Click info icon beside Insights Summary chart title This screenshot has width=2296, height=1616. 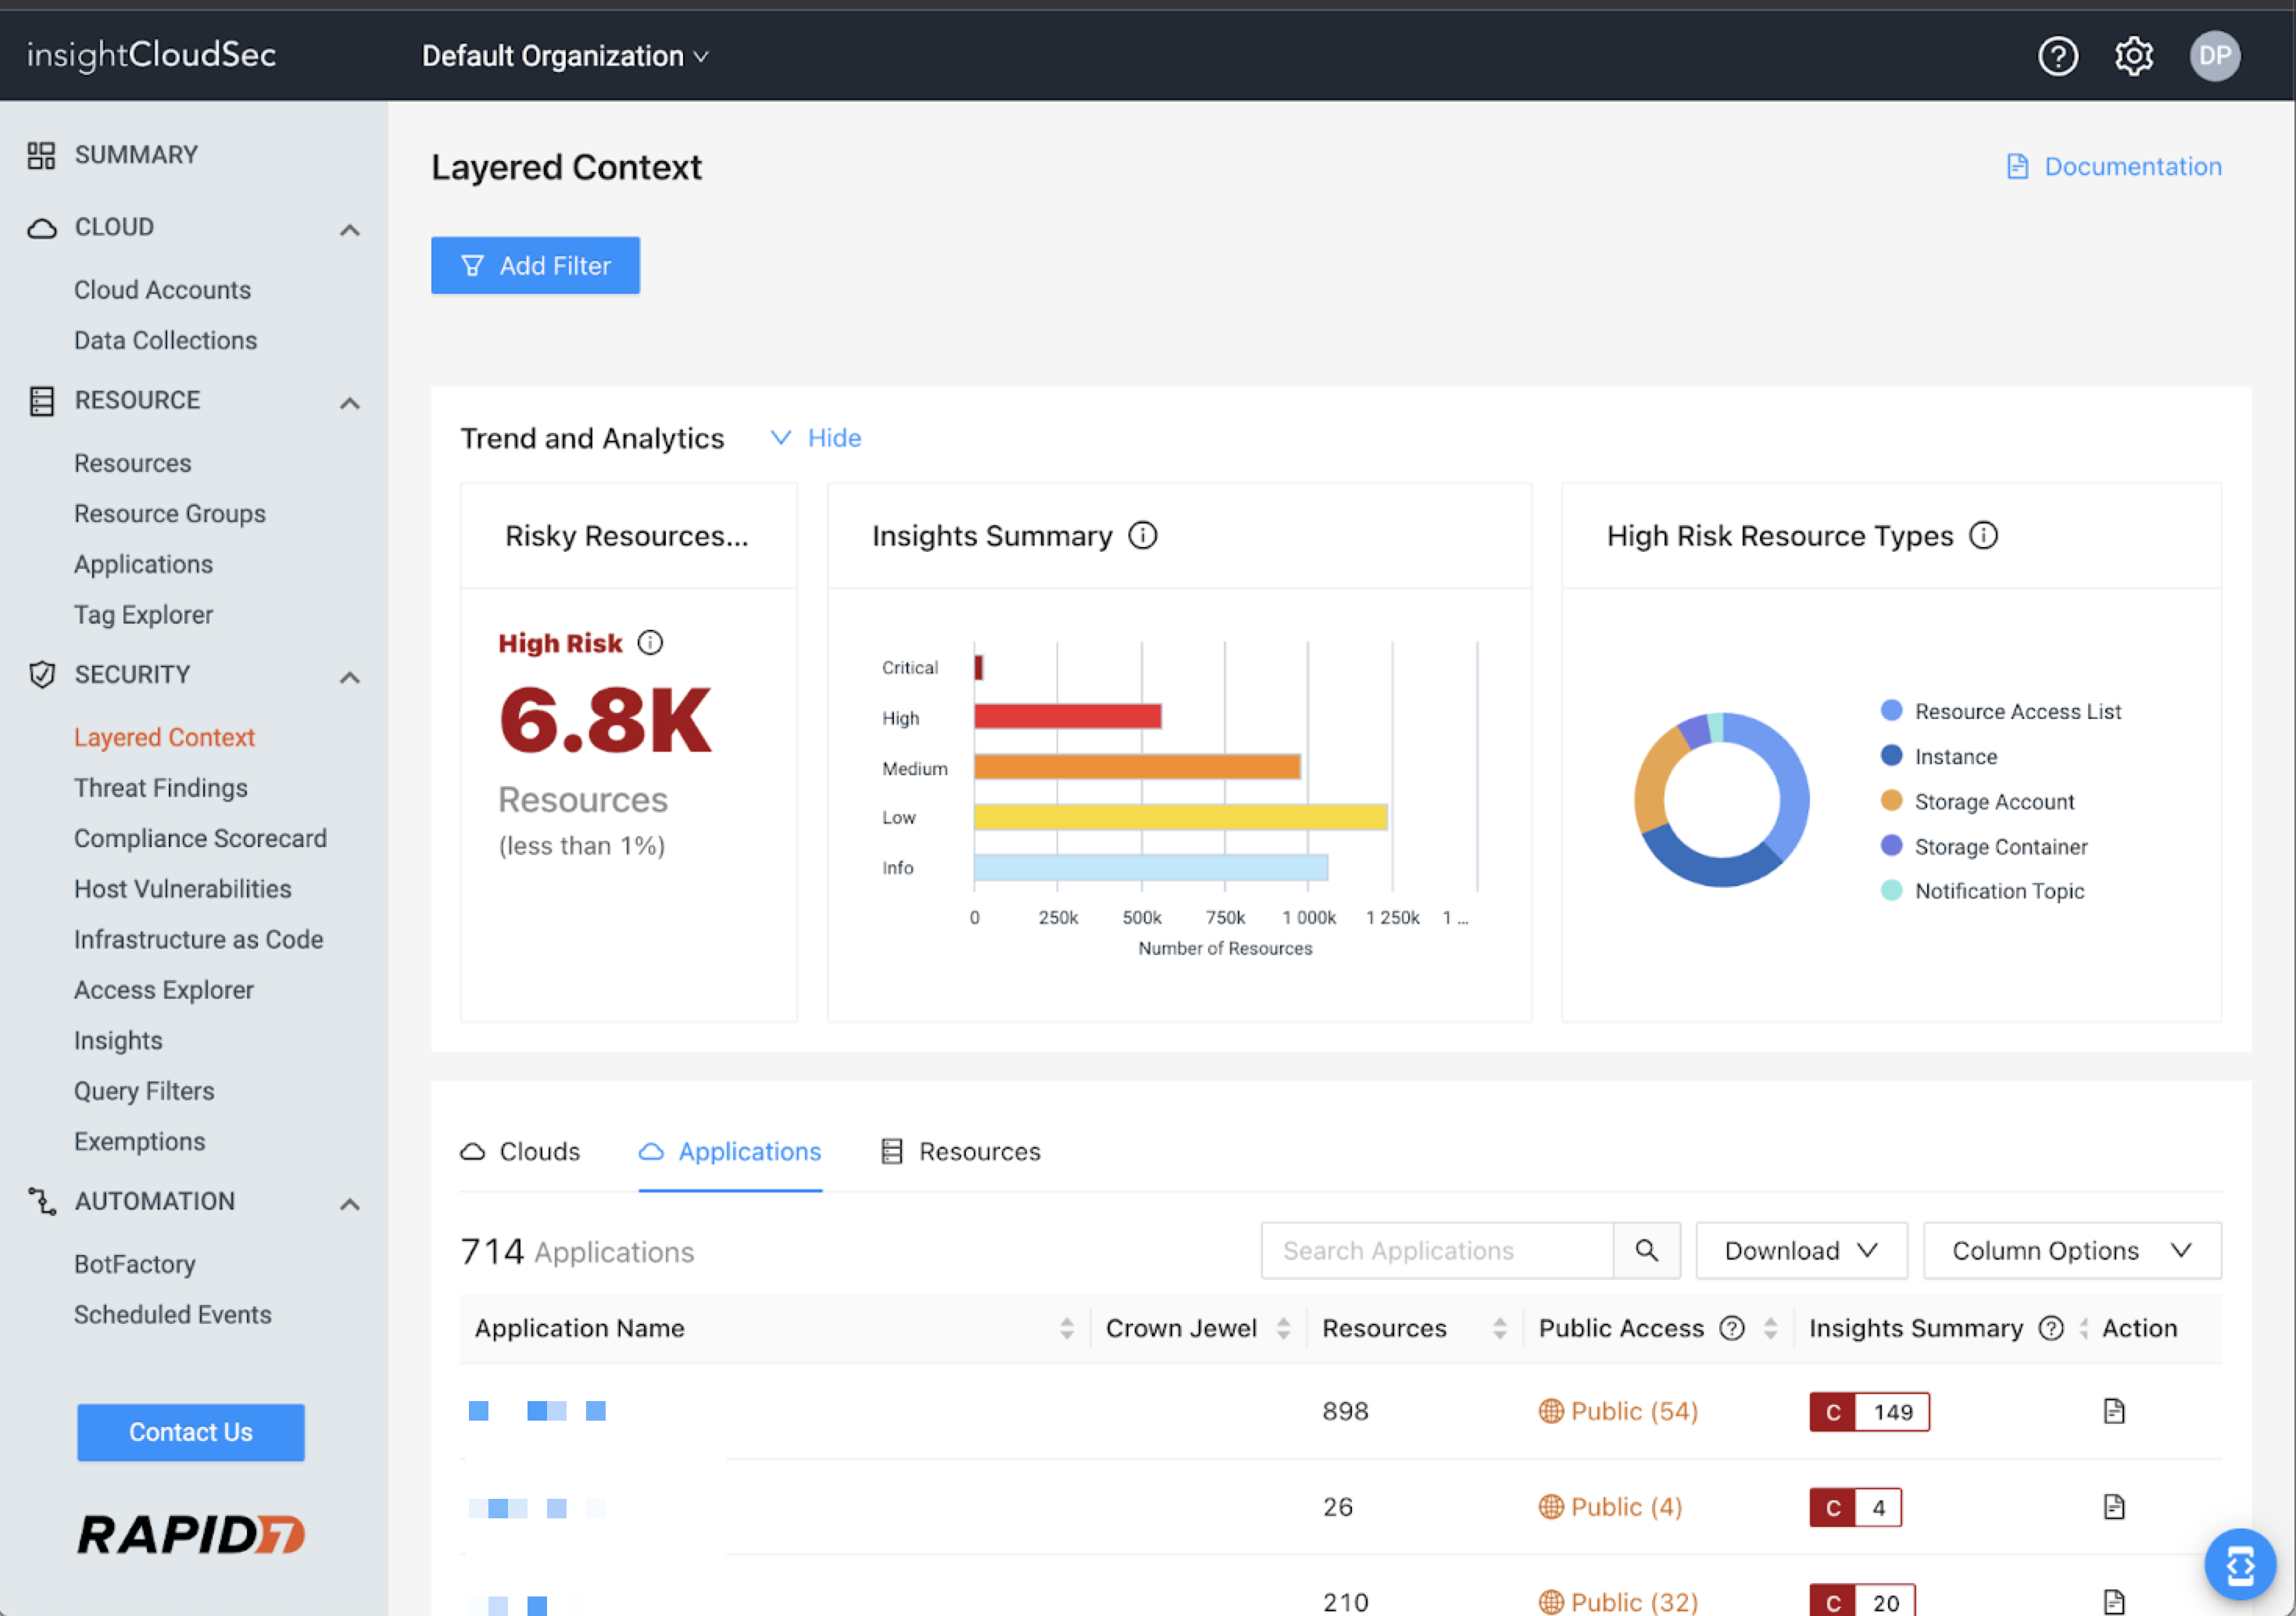1142,536
